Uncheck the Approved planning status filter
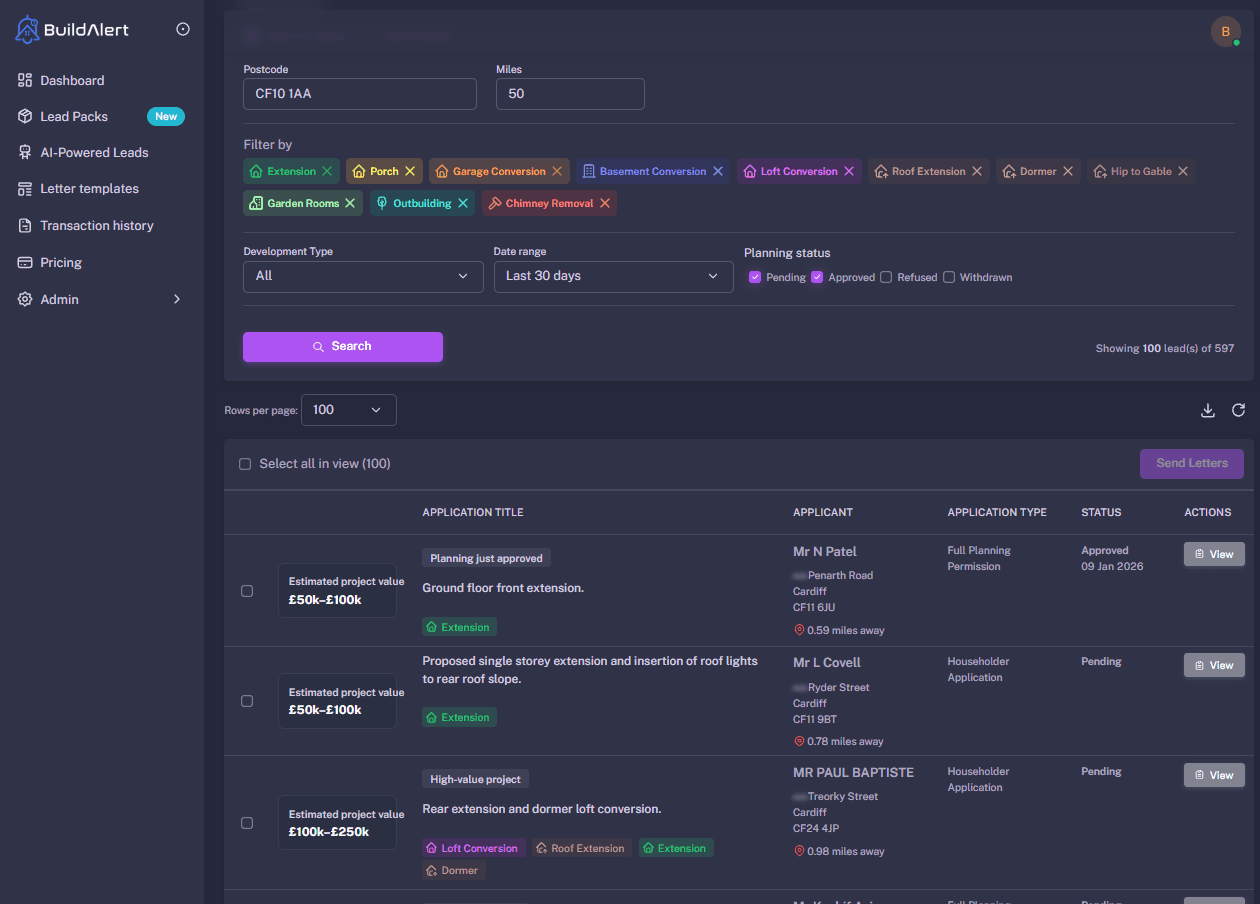This screenshot has height=904, width=1260. click(x=817, y=276)
